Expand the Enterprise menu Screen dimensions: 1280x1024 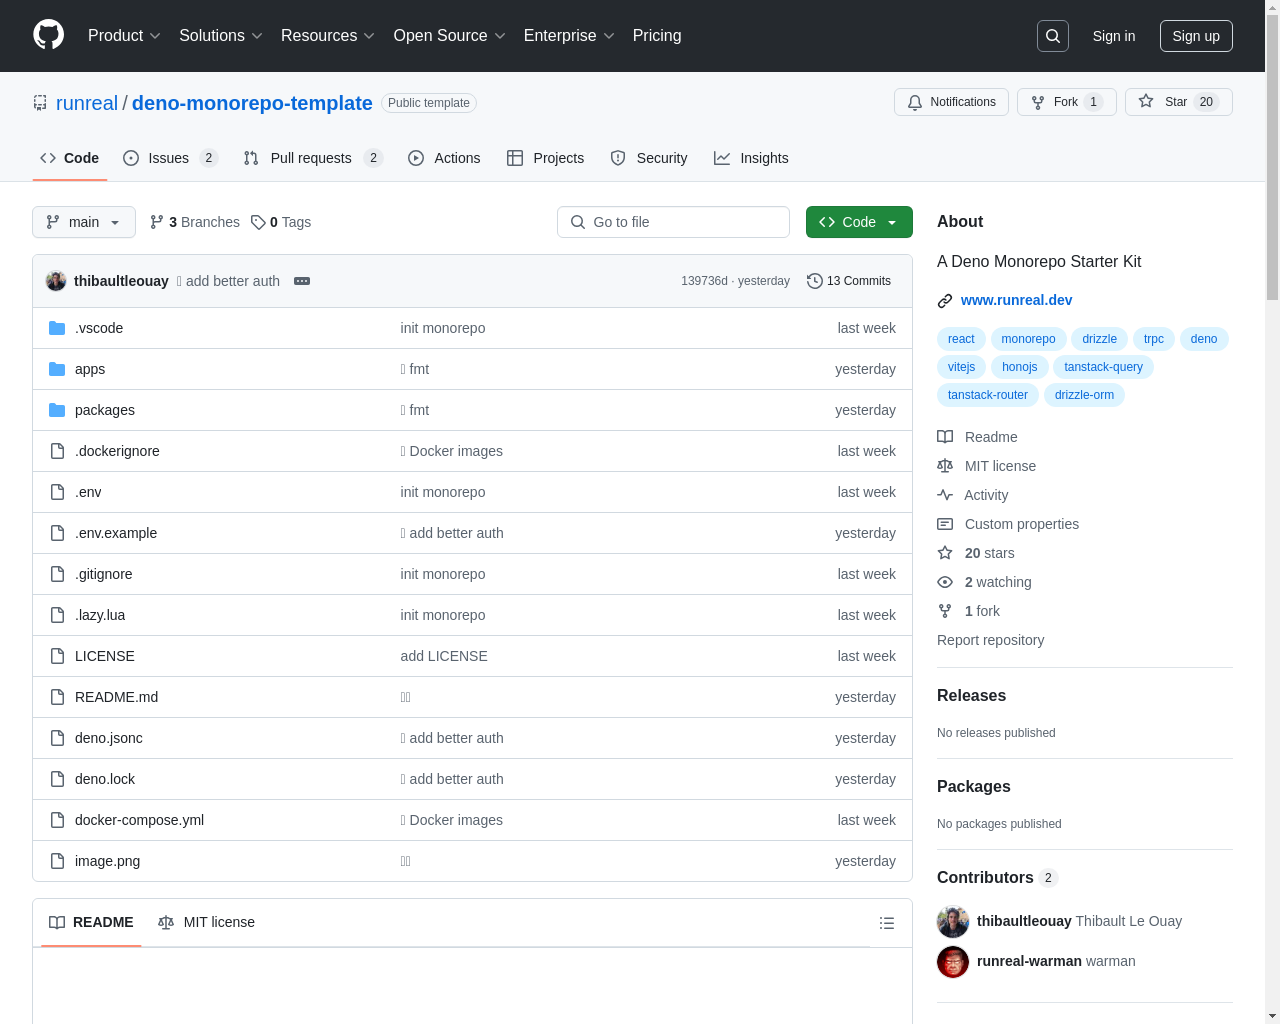click(569, 36)
